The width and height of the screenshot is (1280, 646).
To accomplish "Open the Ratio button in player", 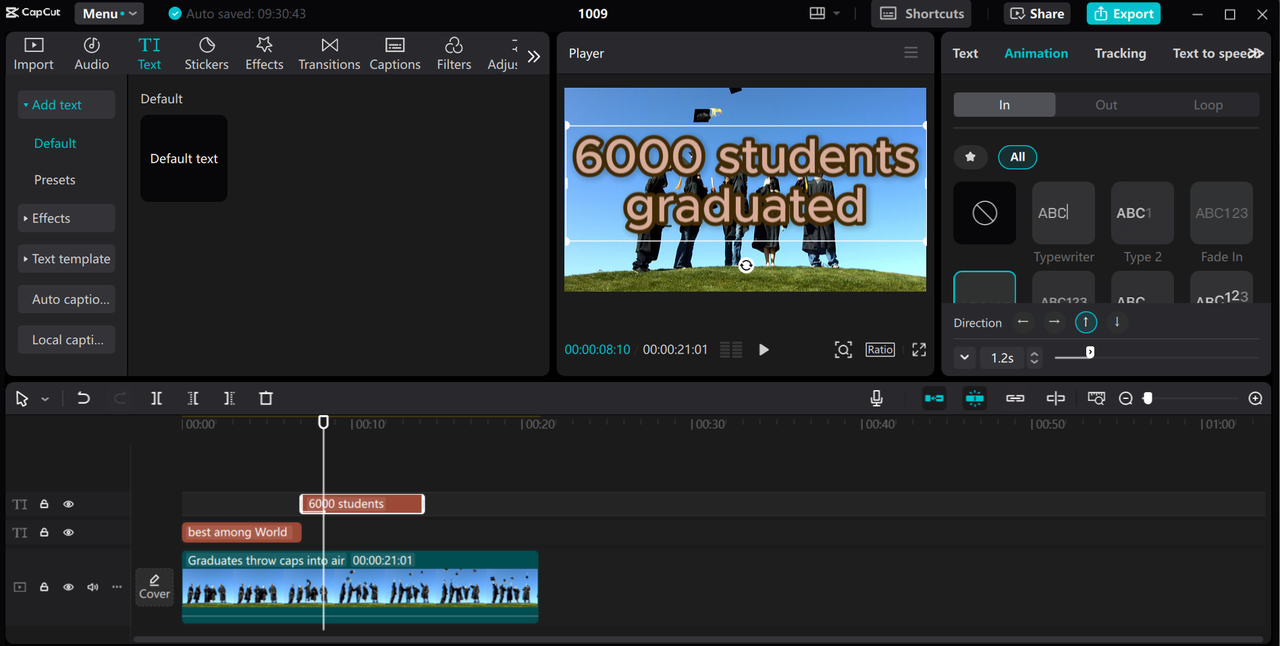I will 880,349.
